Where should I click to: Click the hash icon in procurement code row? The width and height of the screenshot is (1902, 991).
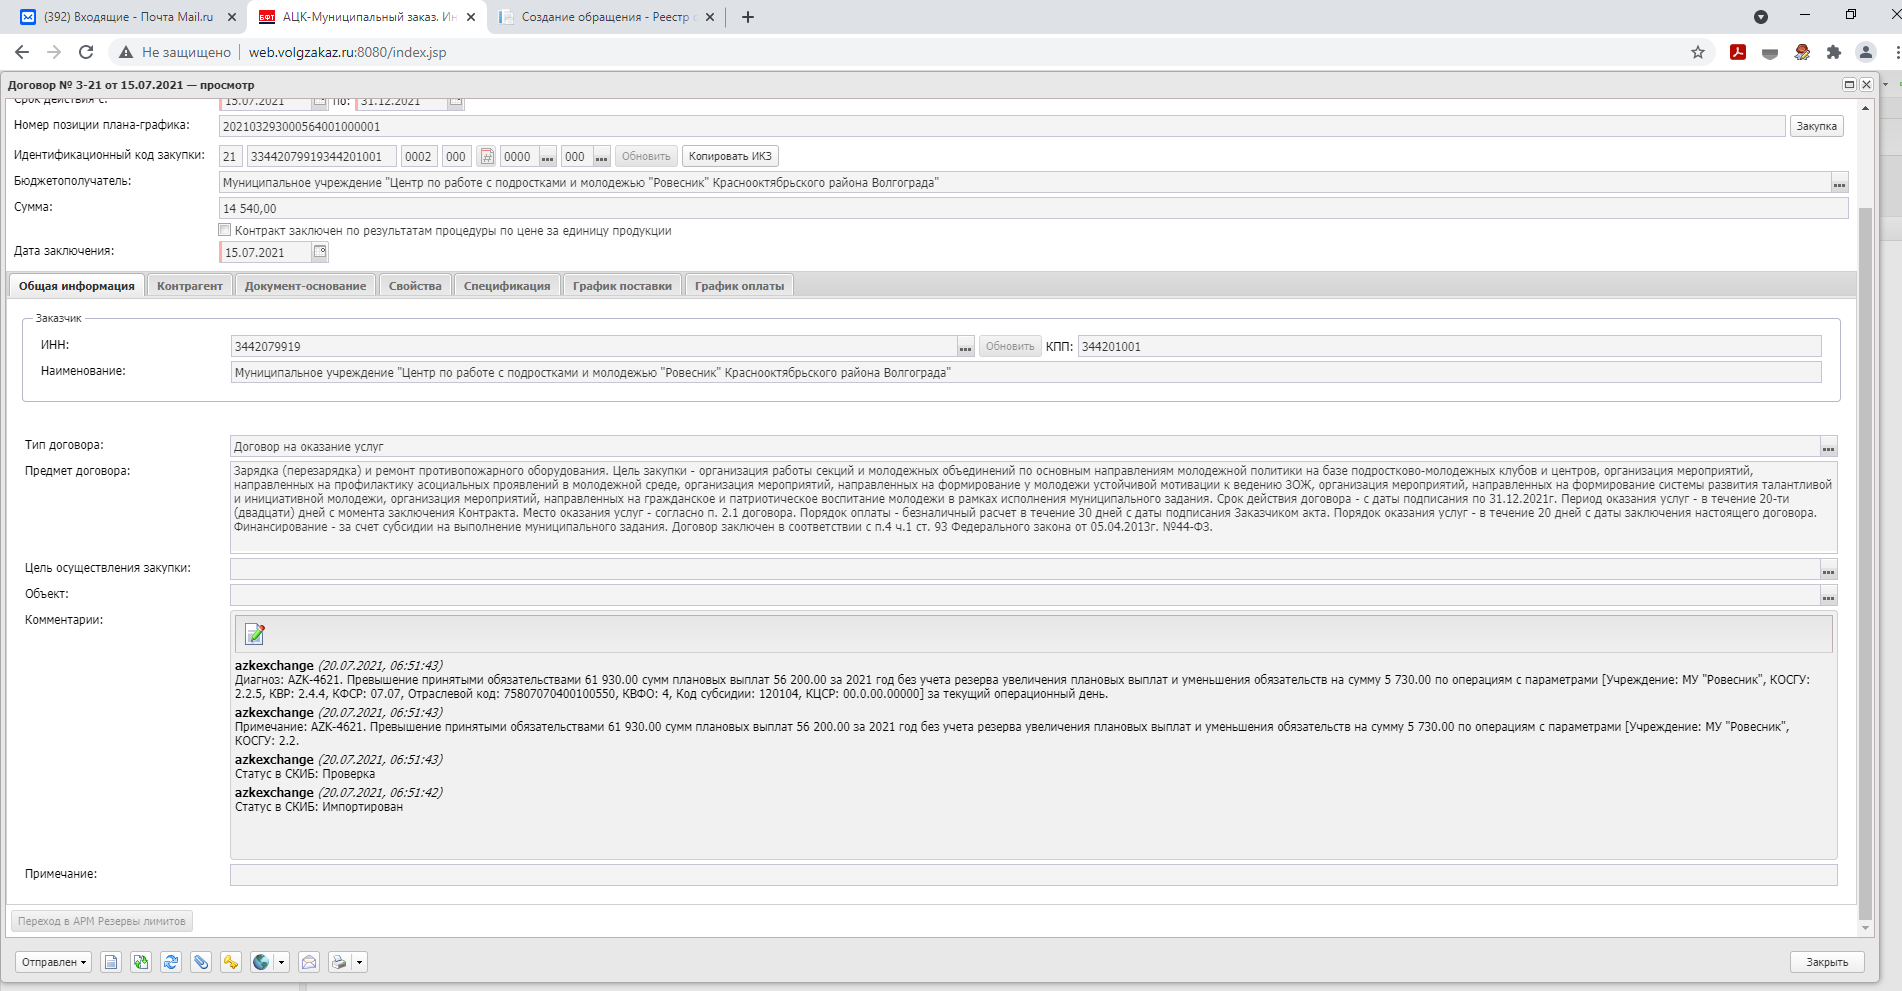[x=487, y=156]
